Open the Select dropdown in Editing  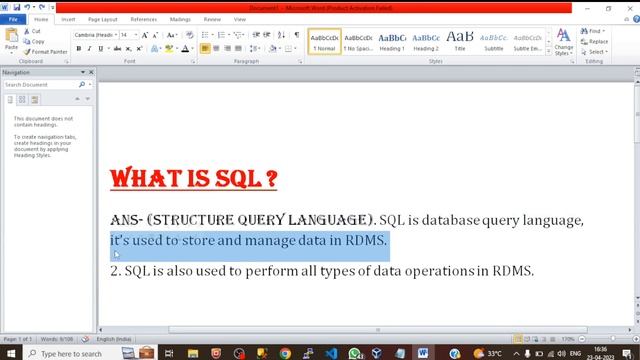point(595,52)
